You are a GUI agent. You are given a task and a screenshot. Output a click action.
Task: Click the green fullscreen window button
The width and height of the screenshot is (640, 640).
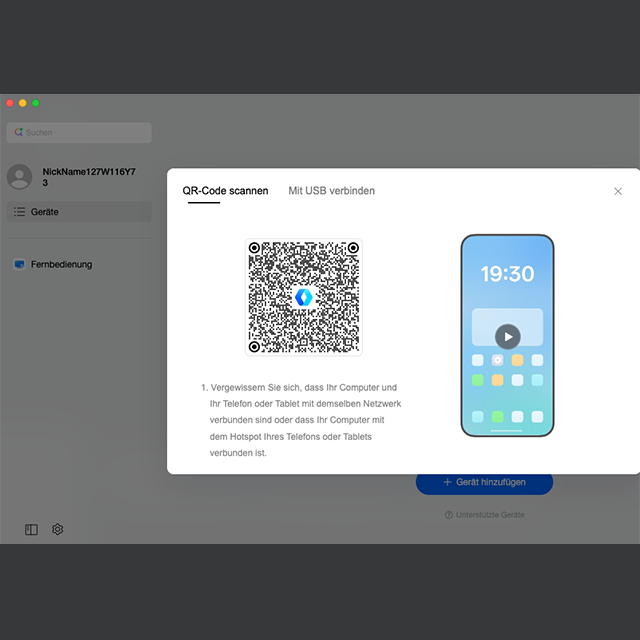click(x=36, y=103)
